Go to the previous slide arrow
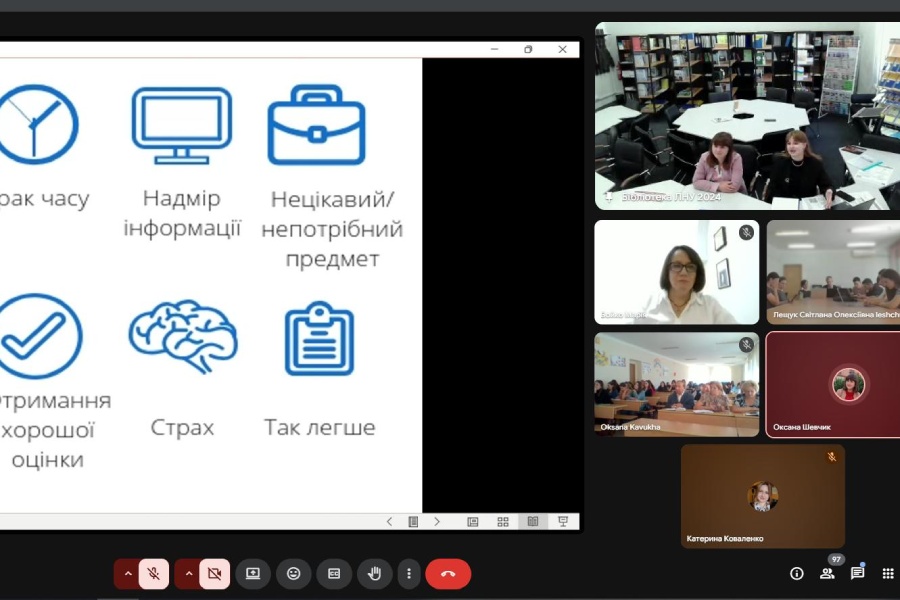 [x=390, y=522]
